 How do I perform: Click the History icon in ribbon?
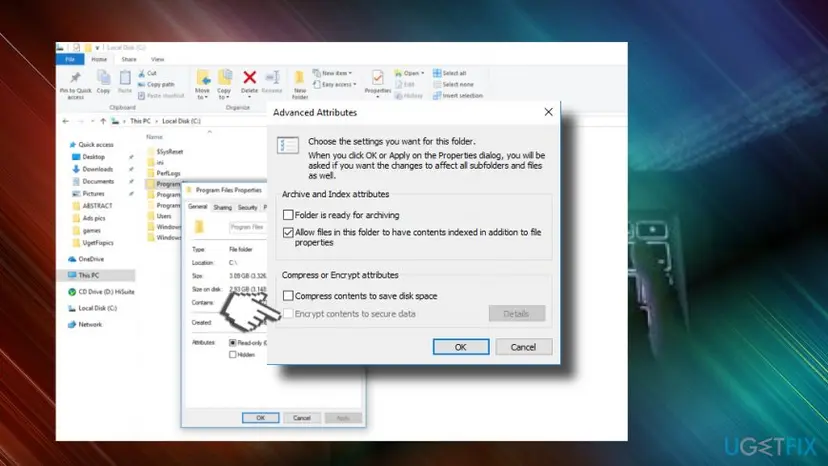(398, 96)
